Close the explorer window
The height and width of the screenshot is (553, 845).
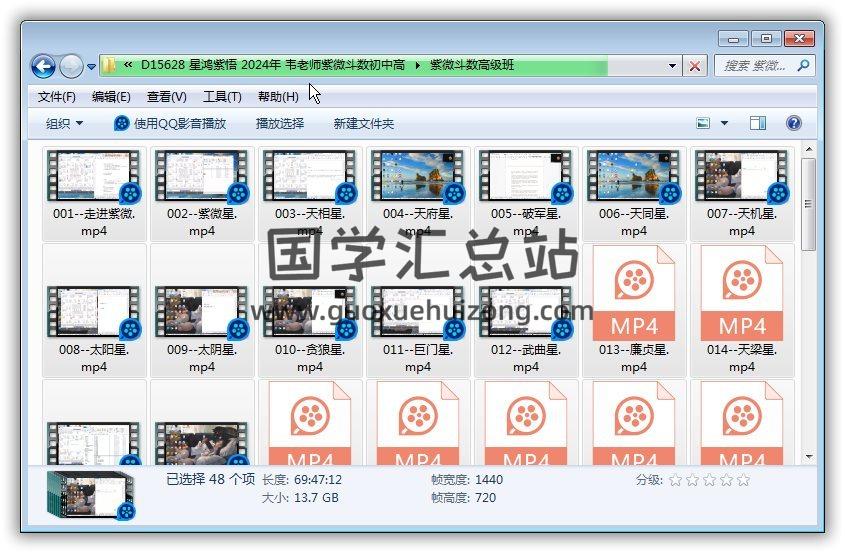point(800,39)
